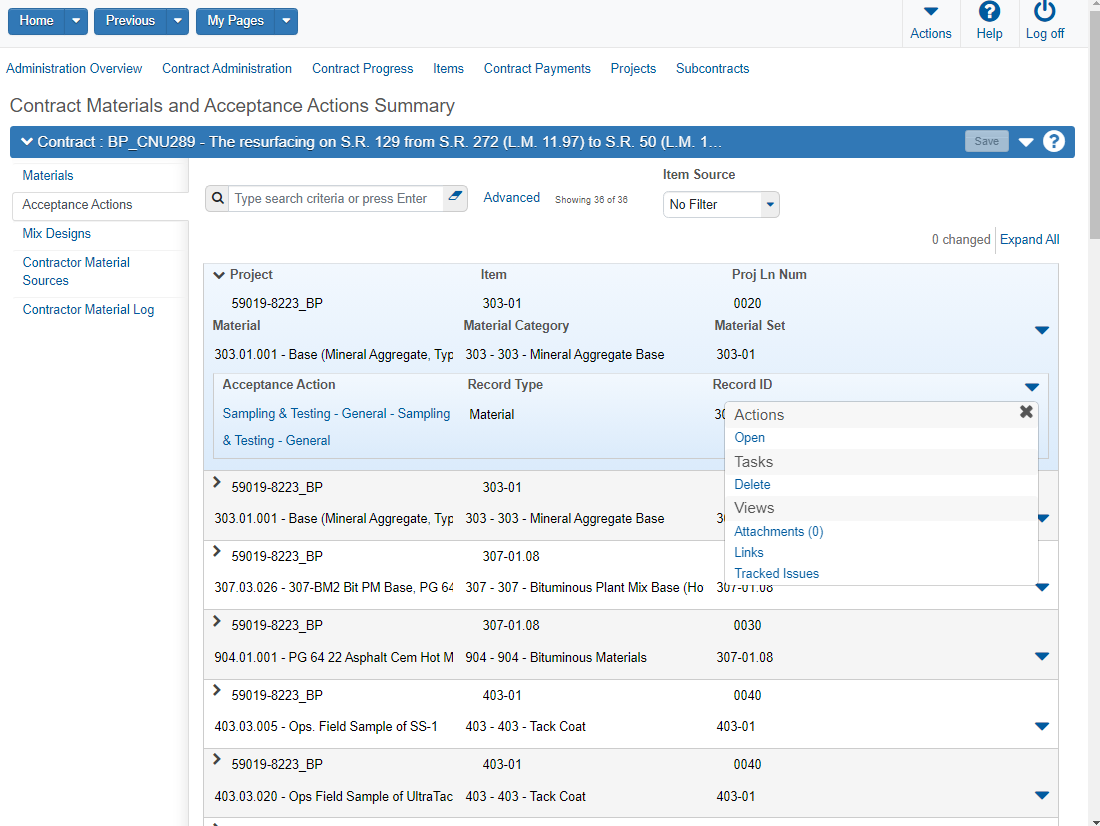Viewport: 1100px width, 826px height.
Task: Click the Log off power icon
Action: pyautogui.click(x=1045, y=12)
